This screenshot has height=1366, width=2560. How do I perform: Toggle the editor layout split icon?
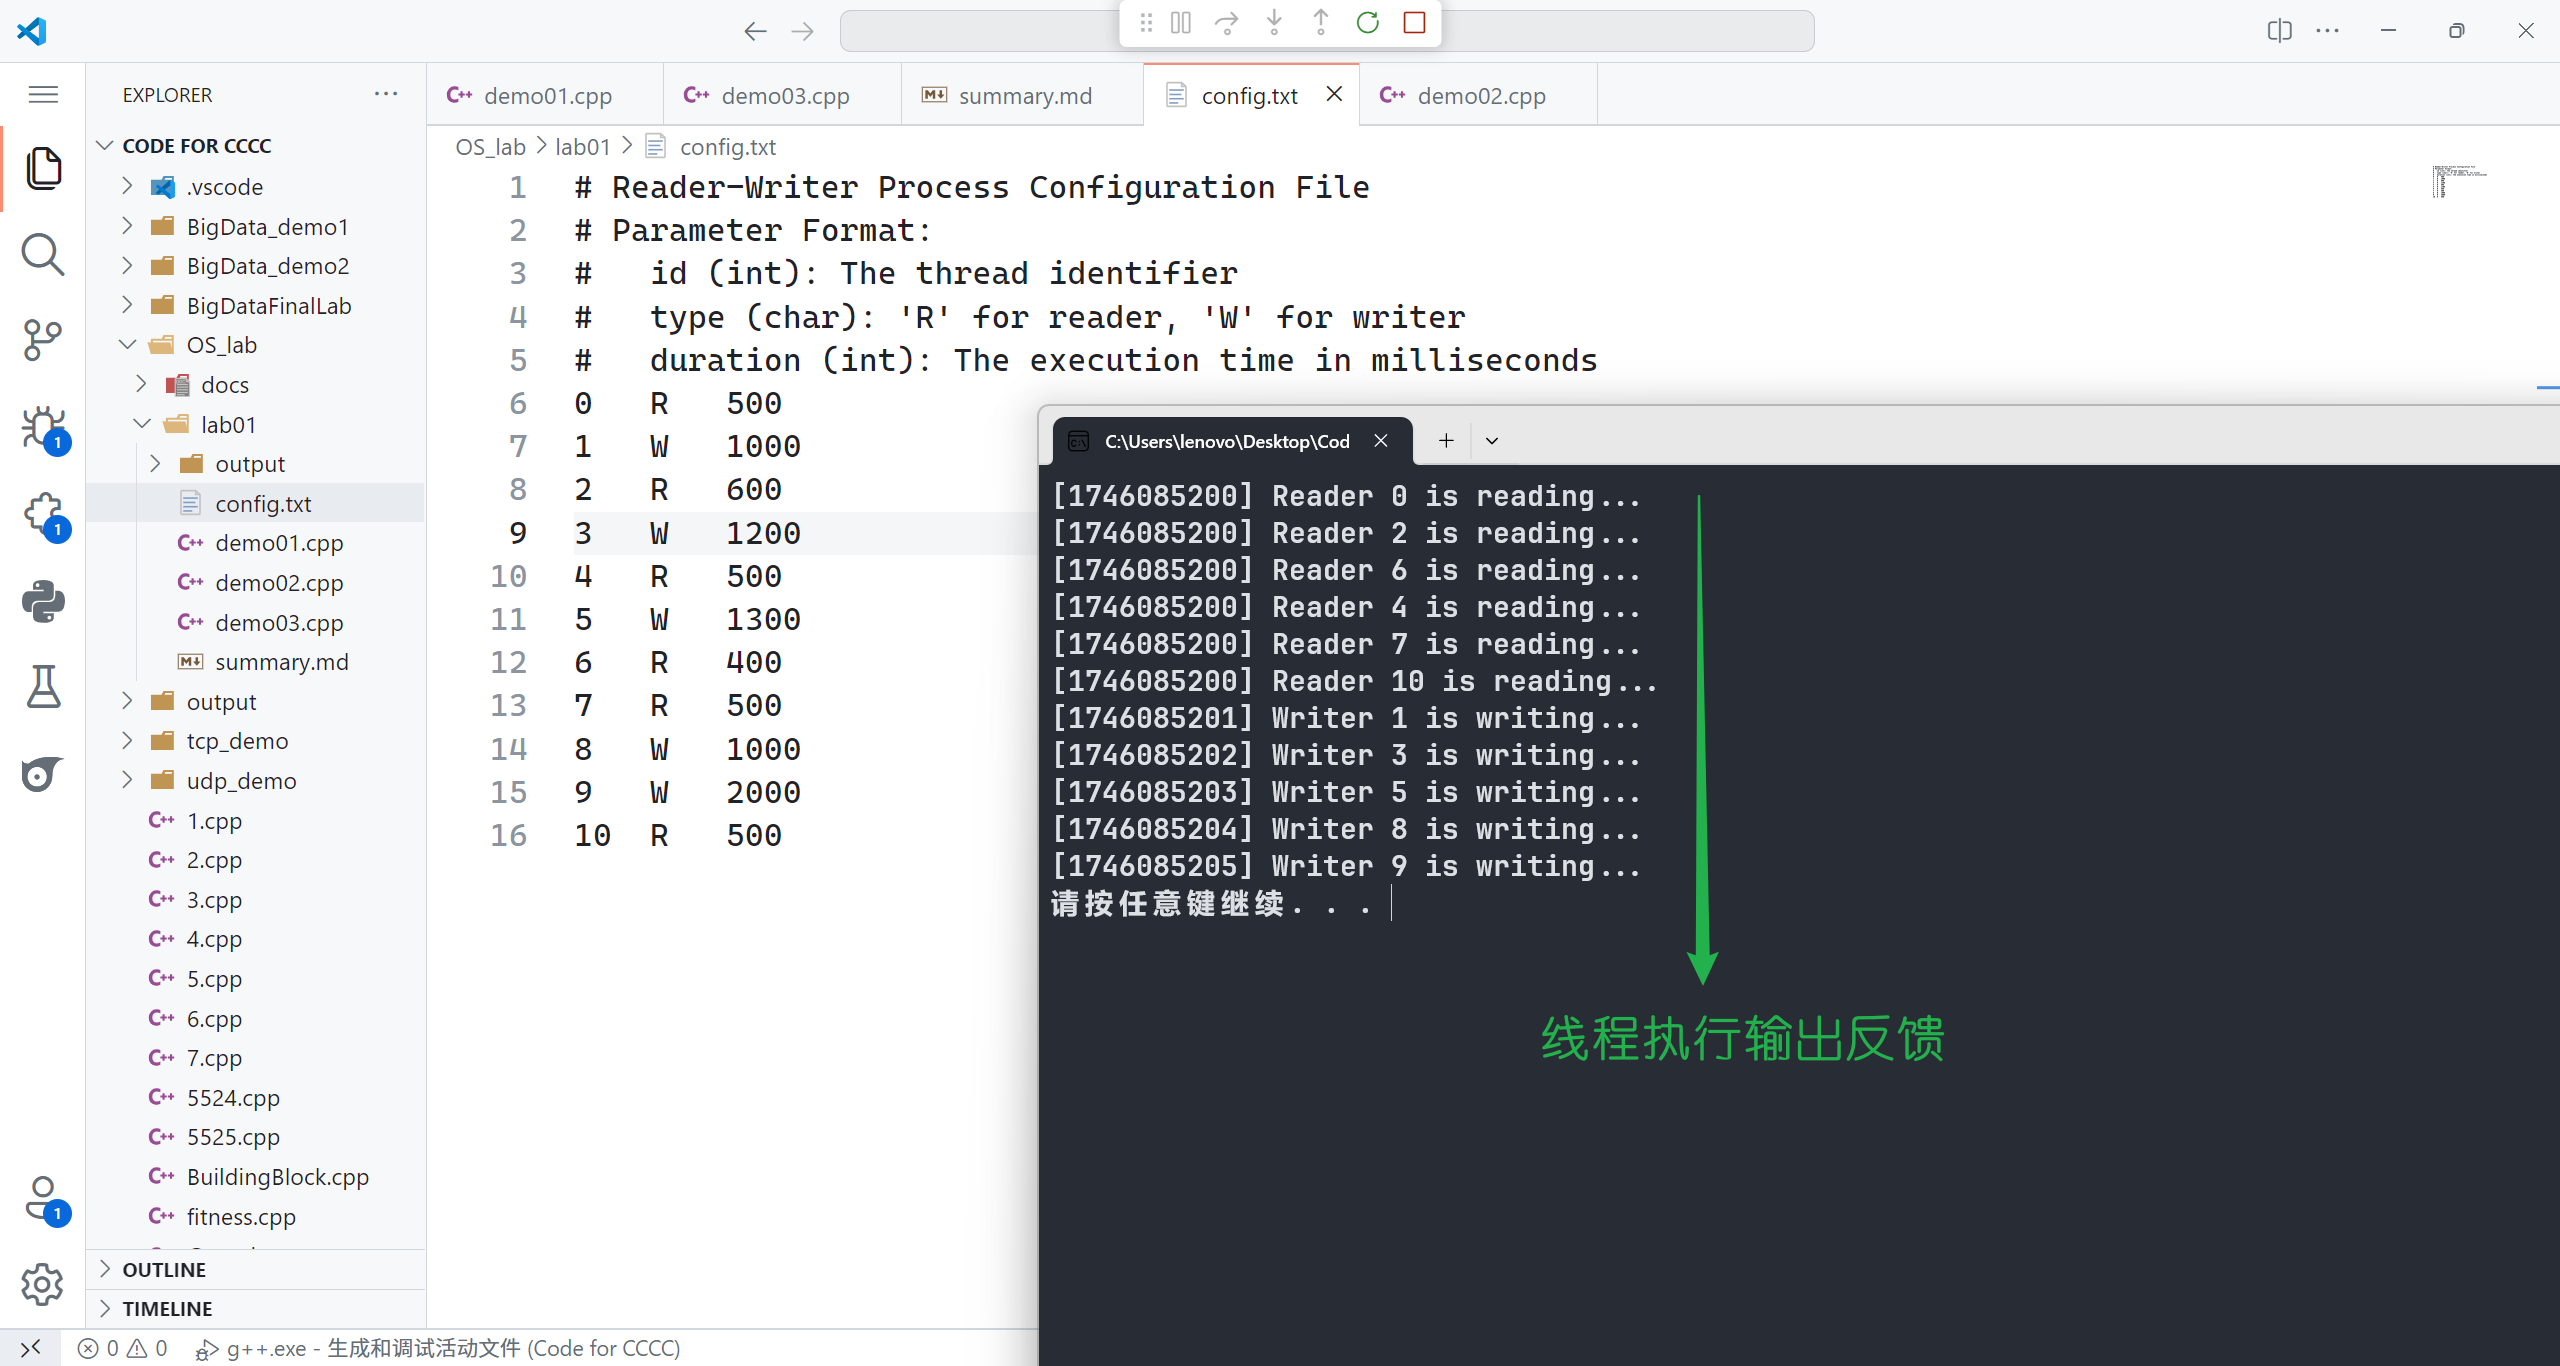2279,31
